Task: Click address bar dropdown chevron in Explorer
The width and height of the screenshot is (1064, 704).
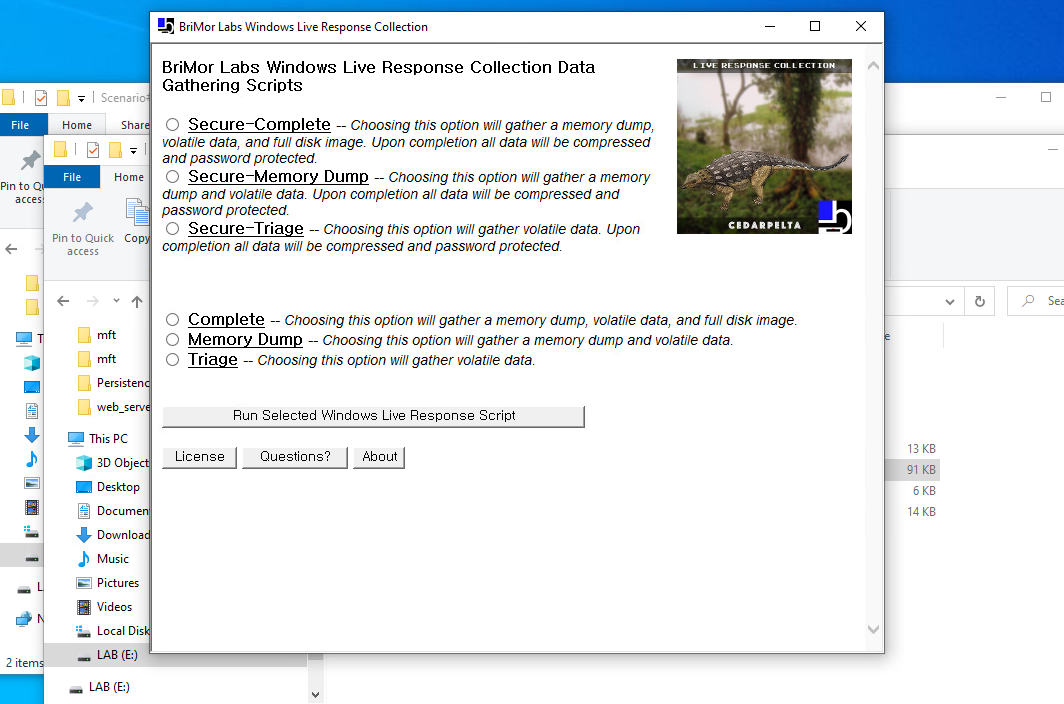Action: [949, 302]
